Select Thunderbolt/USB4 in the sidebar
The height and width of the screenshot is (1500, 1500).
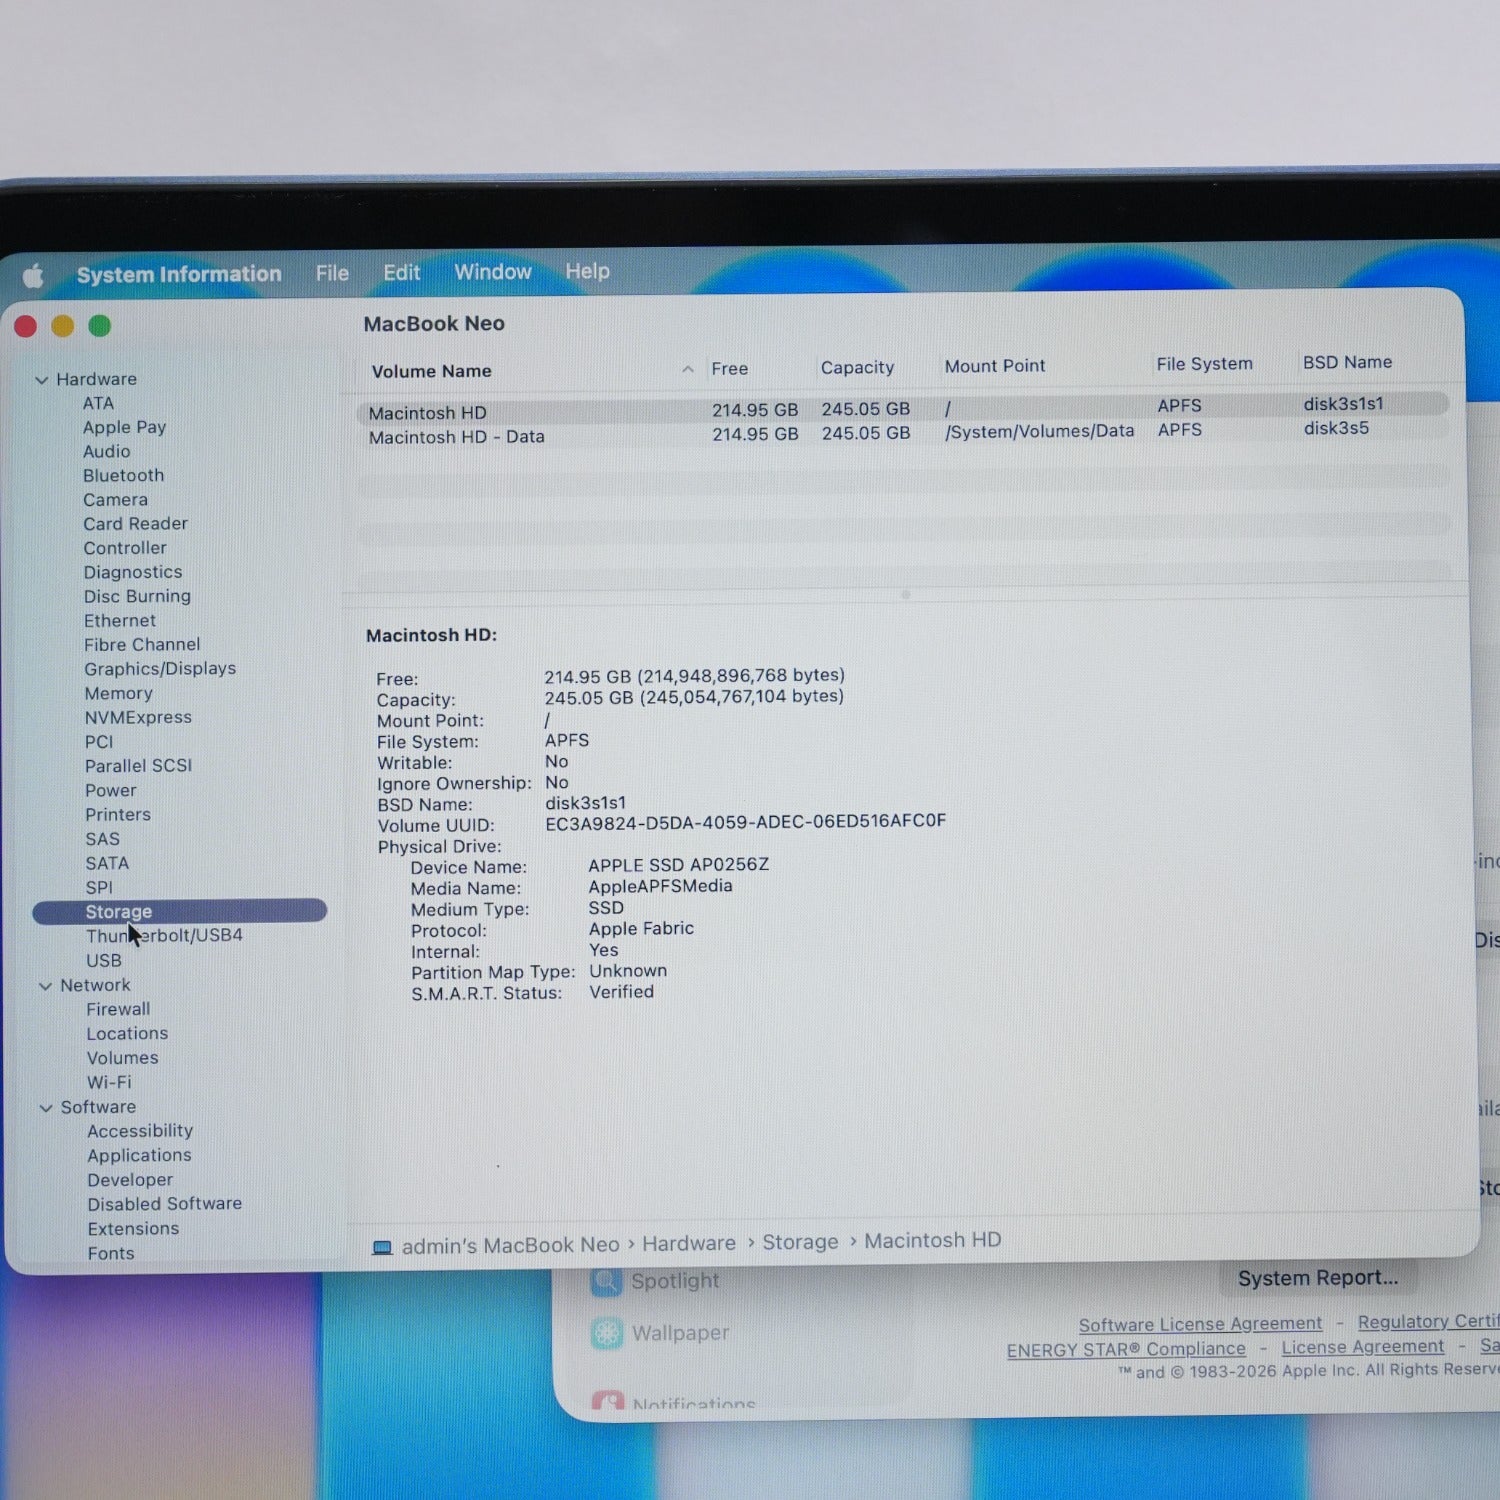pos(164,936)
